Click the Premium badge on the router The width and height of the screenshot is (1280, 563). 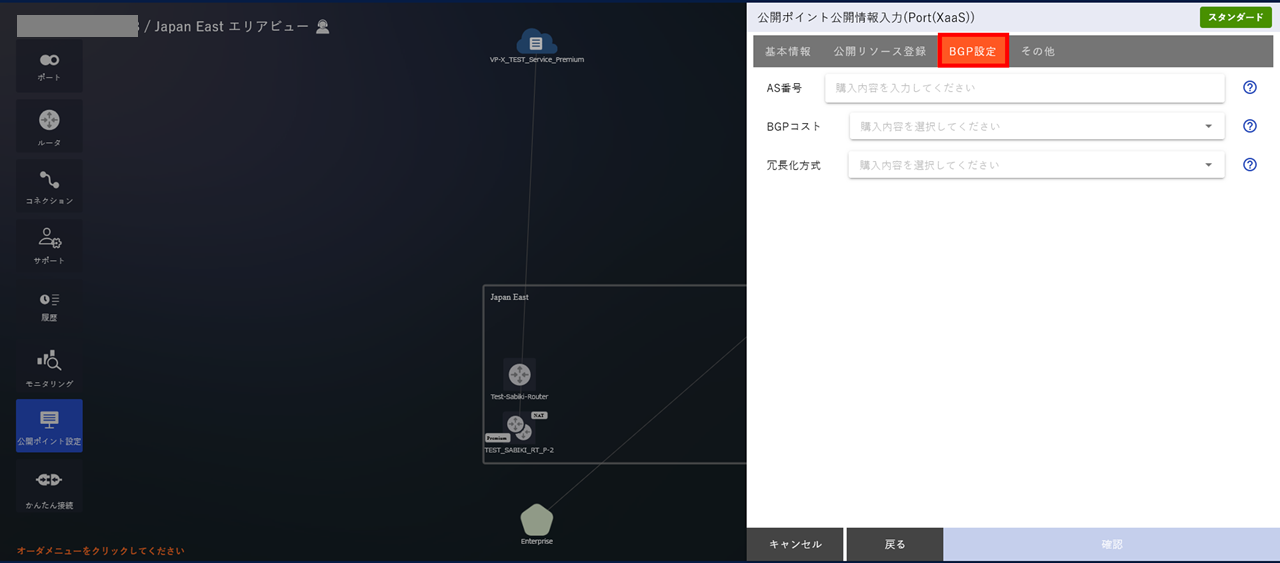click(x=497, y=438)
